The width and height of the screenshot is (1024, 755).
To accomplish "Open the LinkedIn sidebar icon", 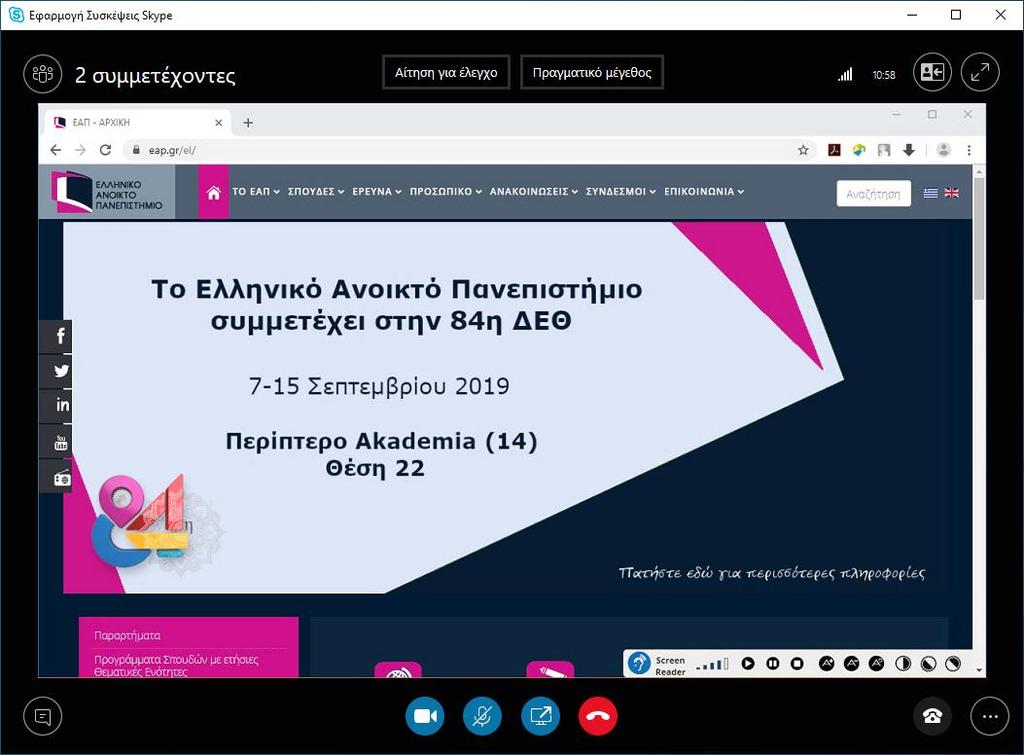I will 56,406.
